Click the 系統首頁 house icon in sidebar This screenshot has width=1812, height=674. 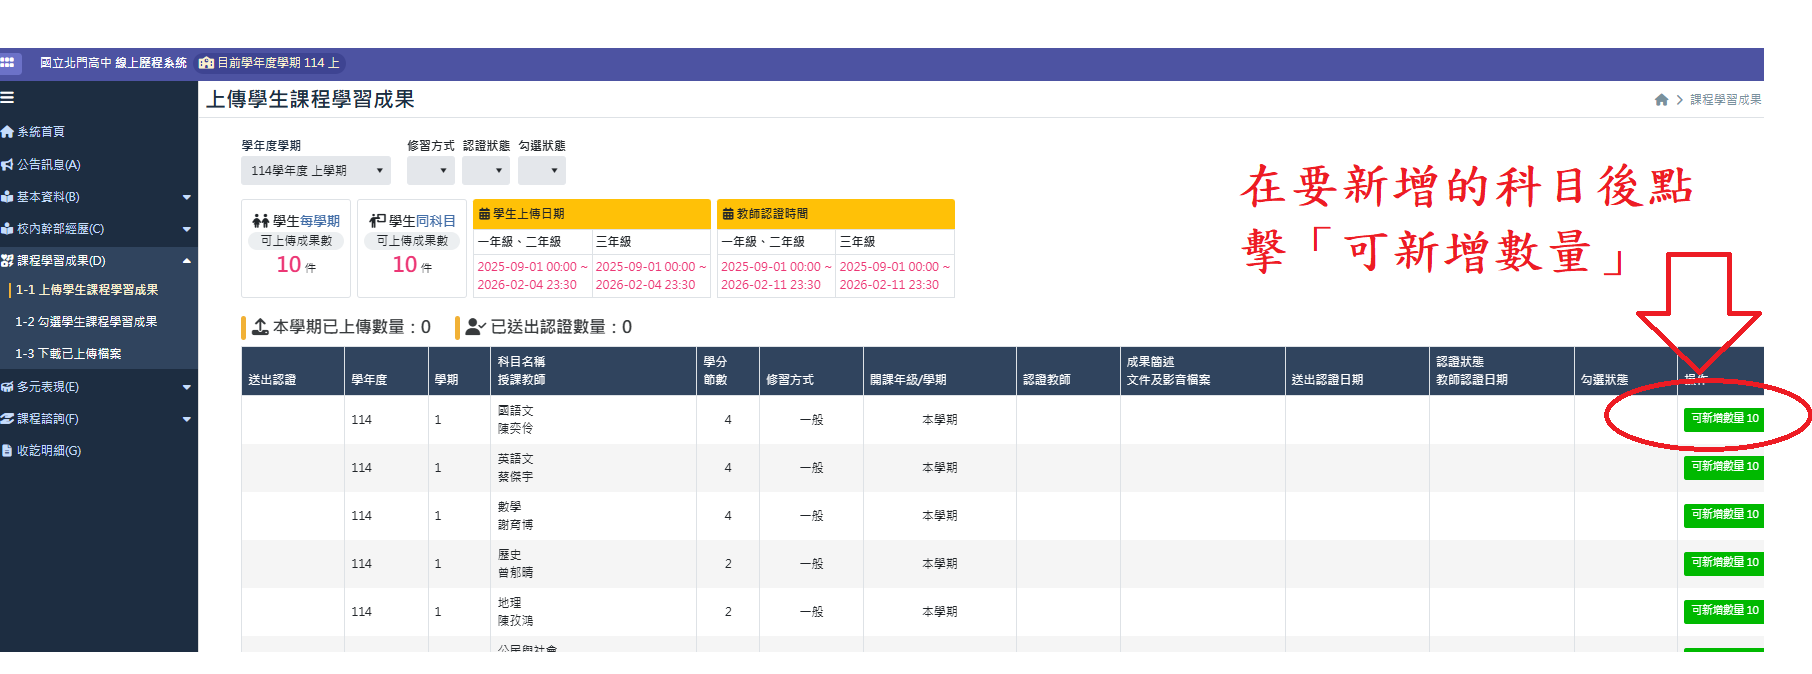click(x=7, y=132)
